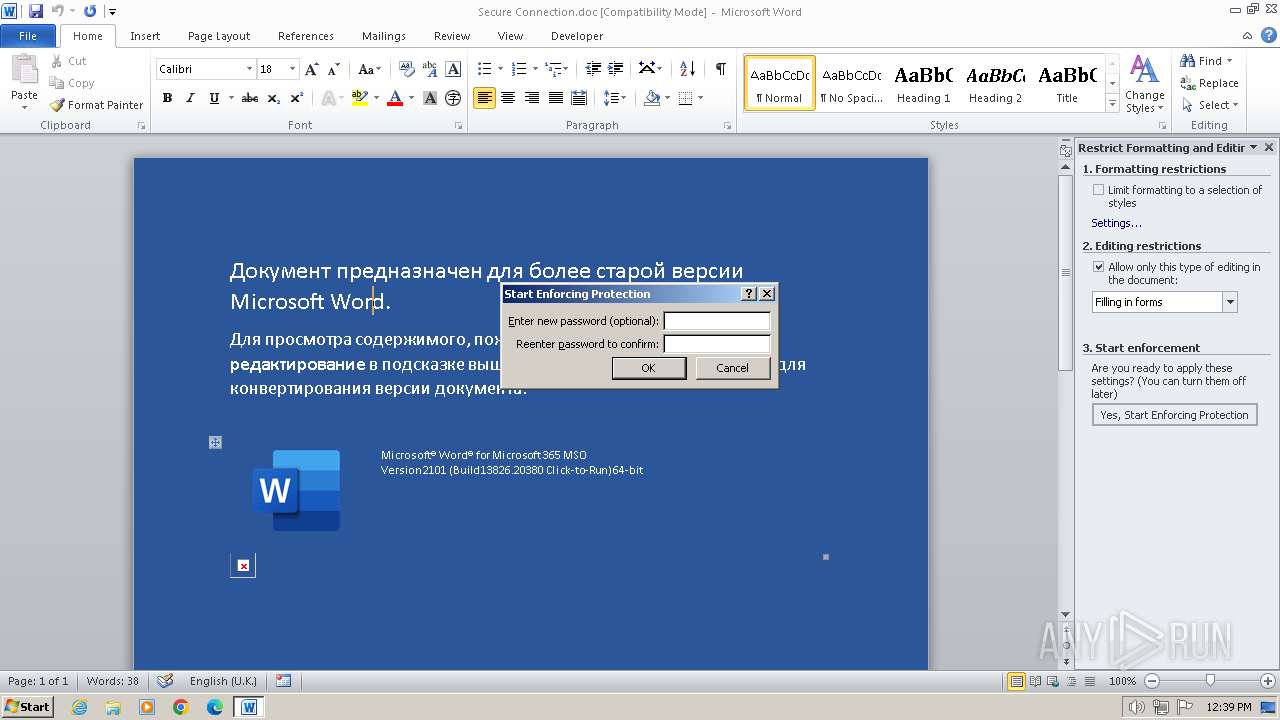Viewport: 1280px width, 720px height.
Task: Justify paragraph text
Action: (556, 98)
